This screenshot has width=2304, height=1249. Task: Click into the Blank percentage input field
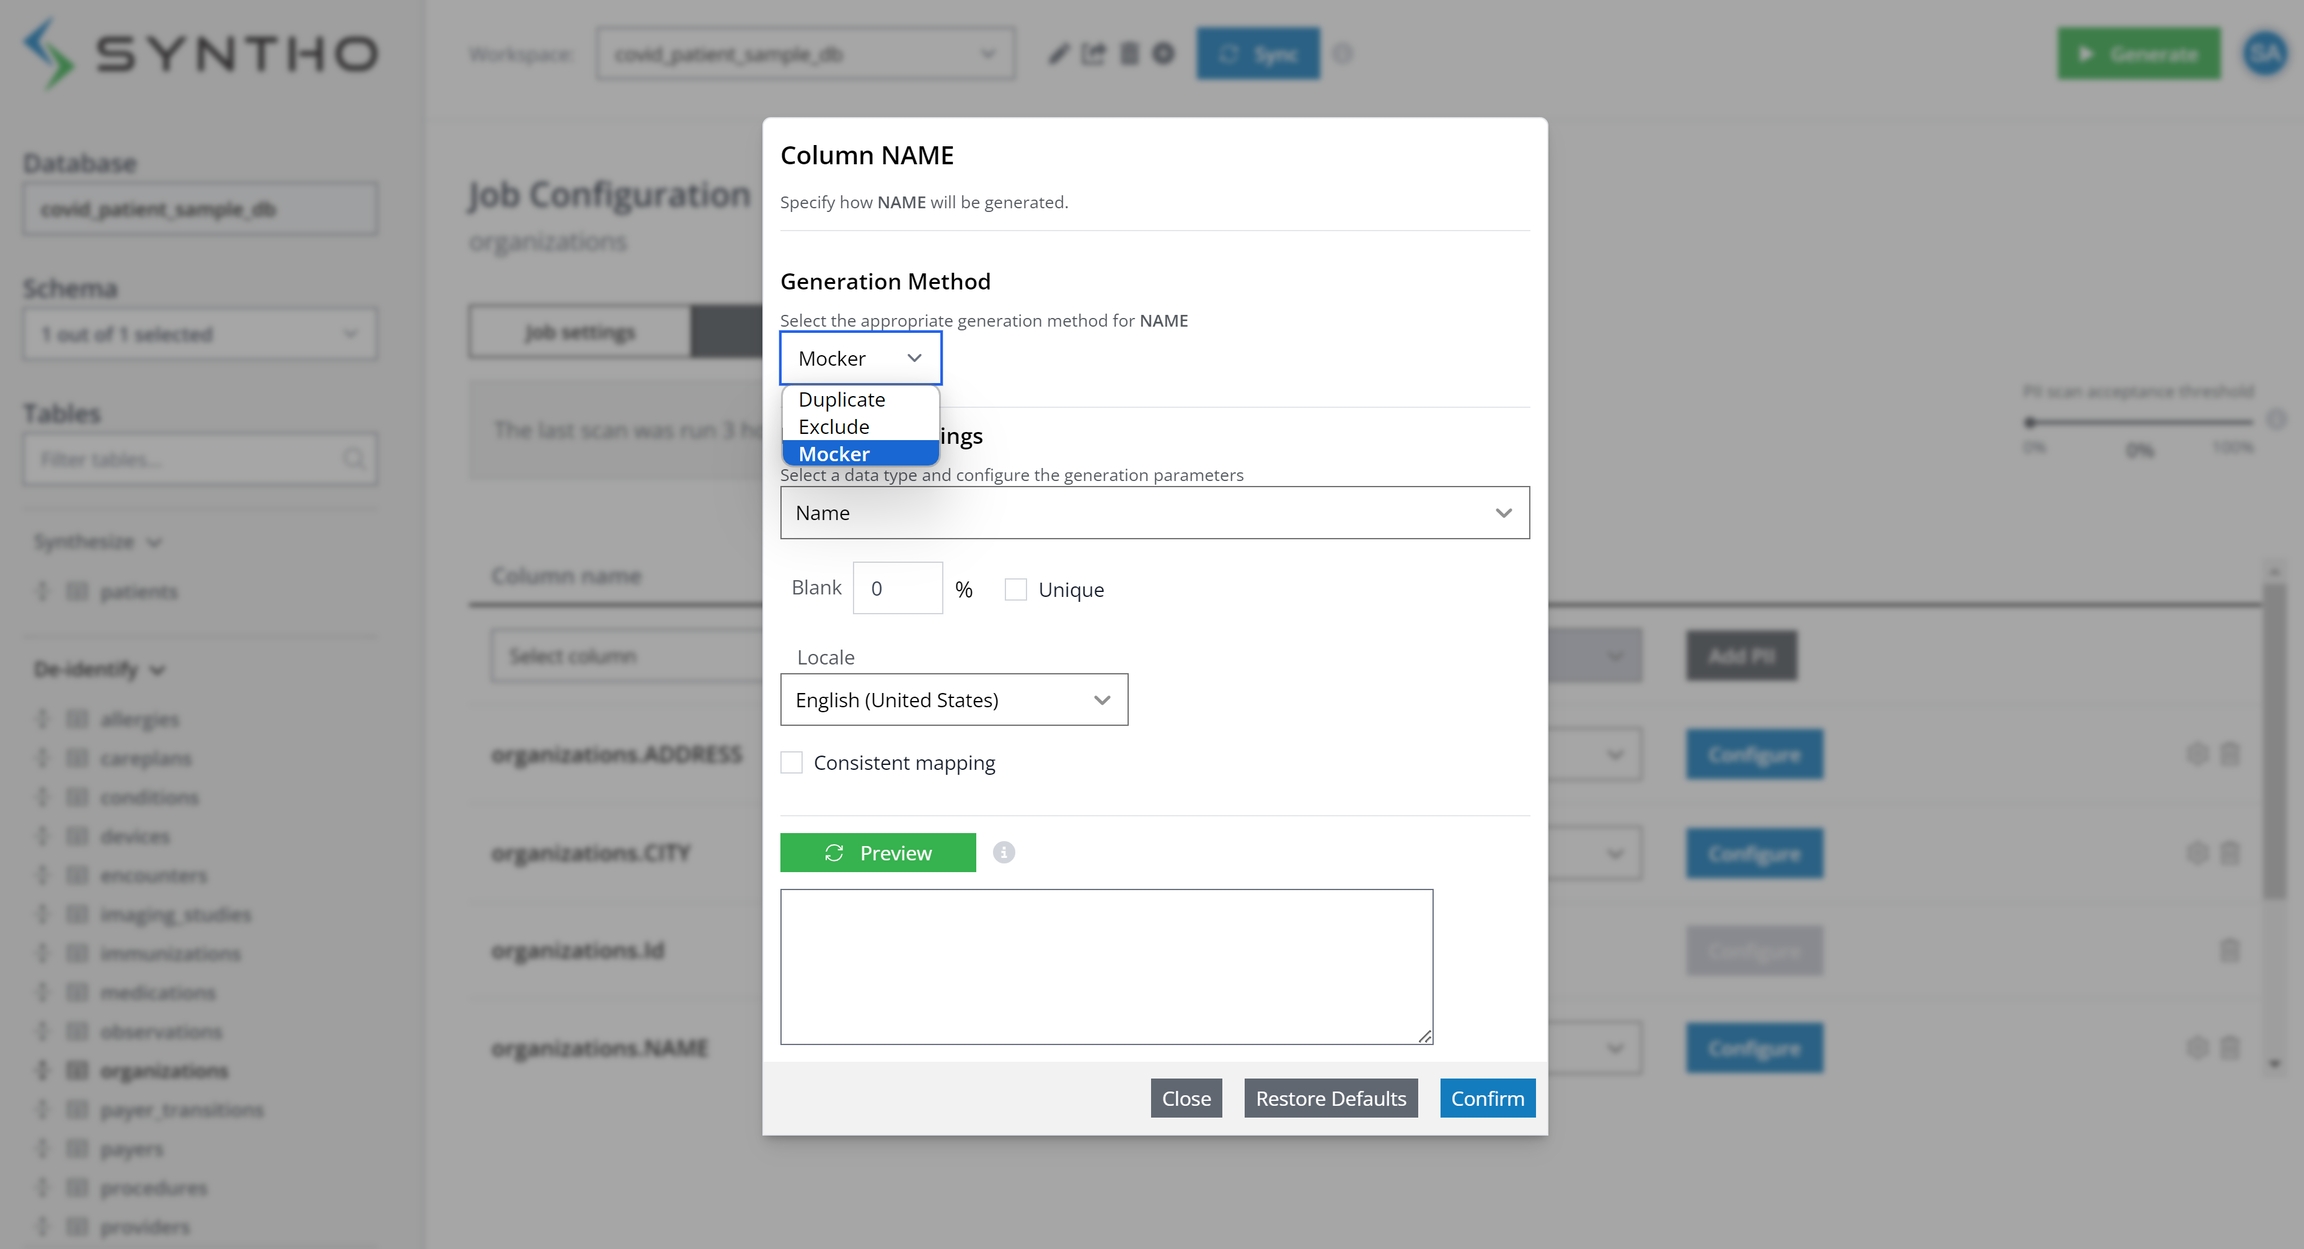click(897, 588)
